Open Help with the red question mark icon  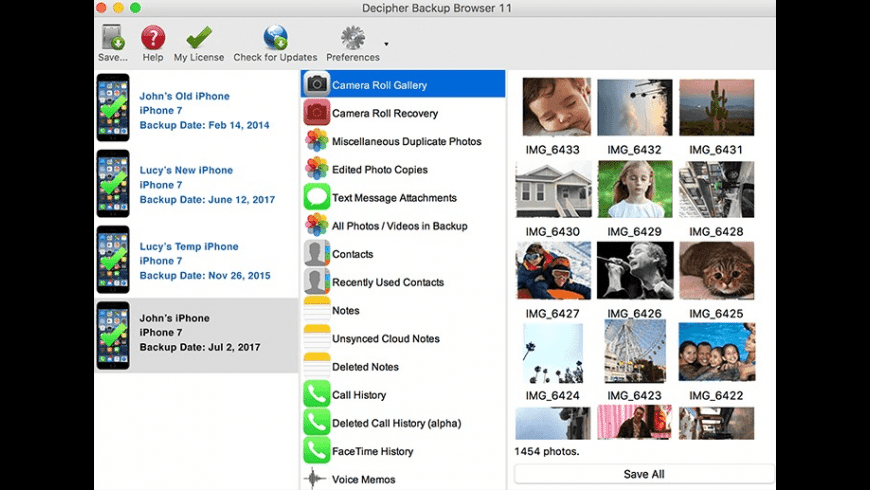(x=153, y=37)
